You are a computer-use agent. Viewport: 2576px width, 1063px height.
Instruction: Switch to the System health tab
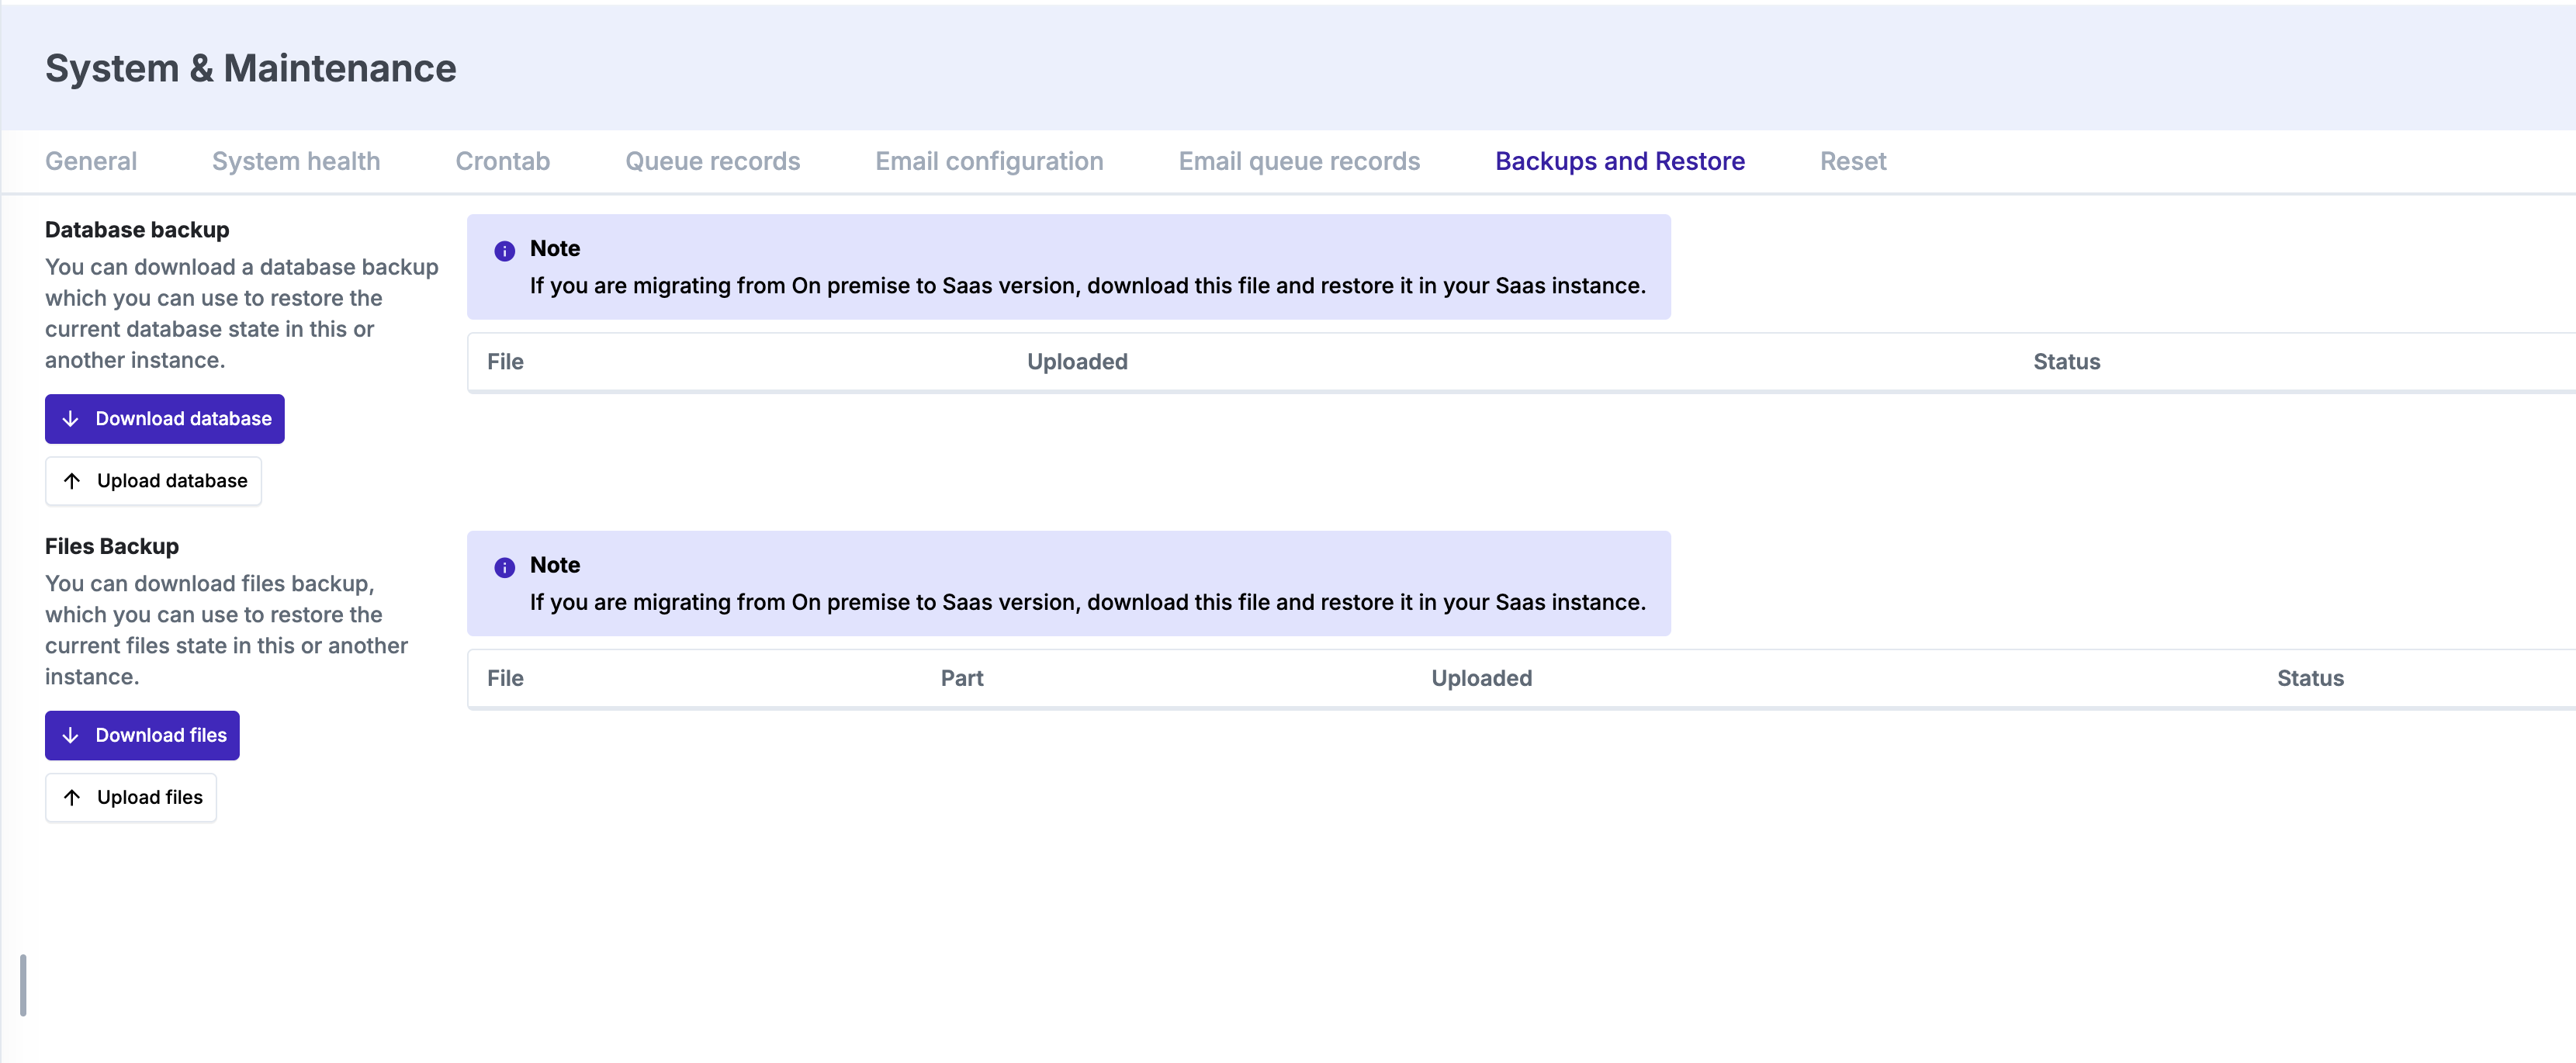coord(296,161)
